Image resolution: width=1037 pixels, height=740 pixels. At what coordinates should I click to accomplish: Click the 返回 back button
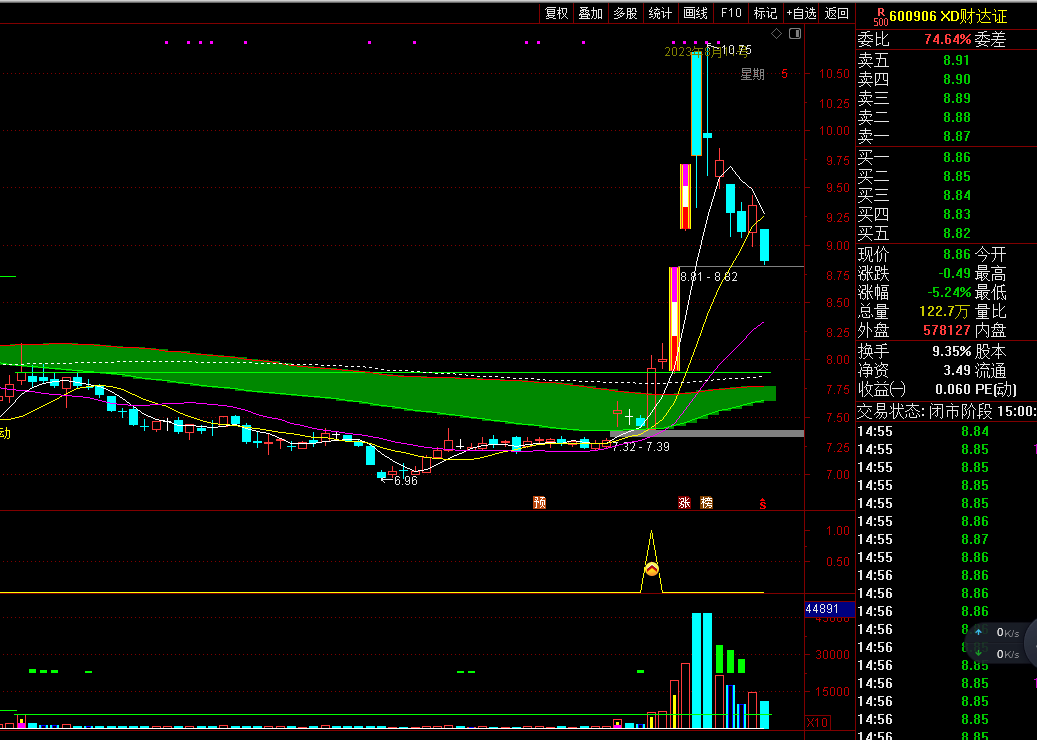click(x=837, y=13)
